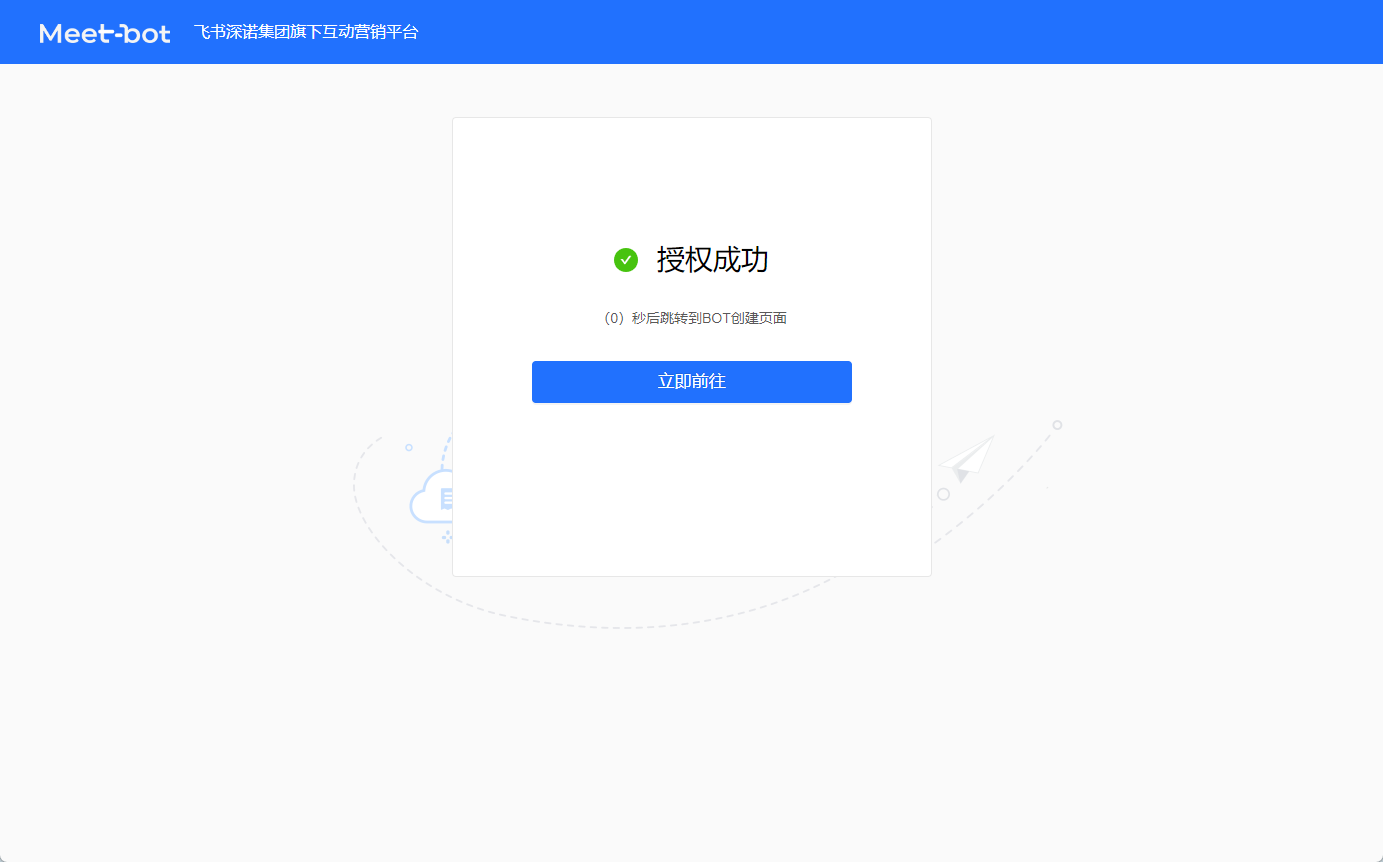Go now via the 立即前往 button
The image size is (1383, 862).
[692, 382]
